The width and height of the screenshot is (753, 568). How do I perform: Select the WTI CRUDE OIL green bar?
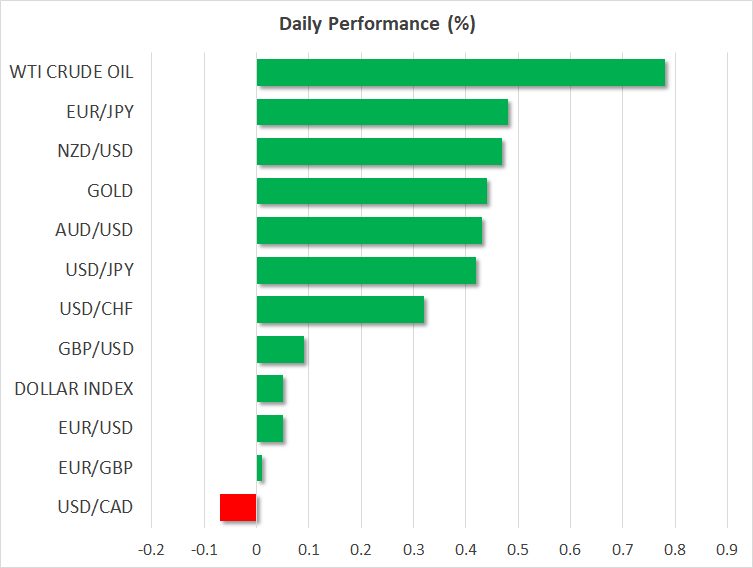(x=461, y=73)
